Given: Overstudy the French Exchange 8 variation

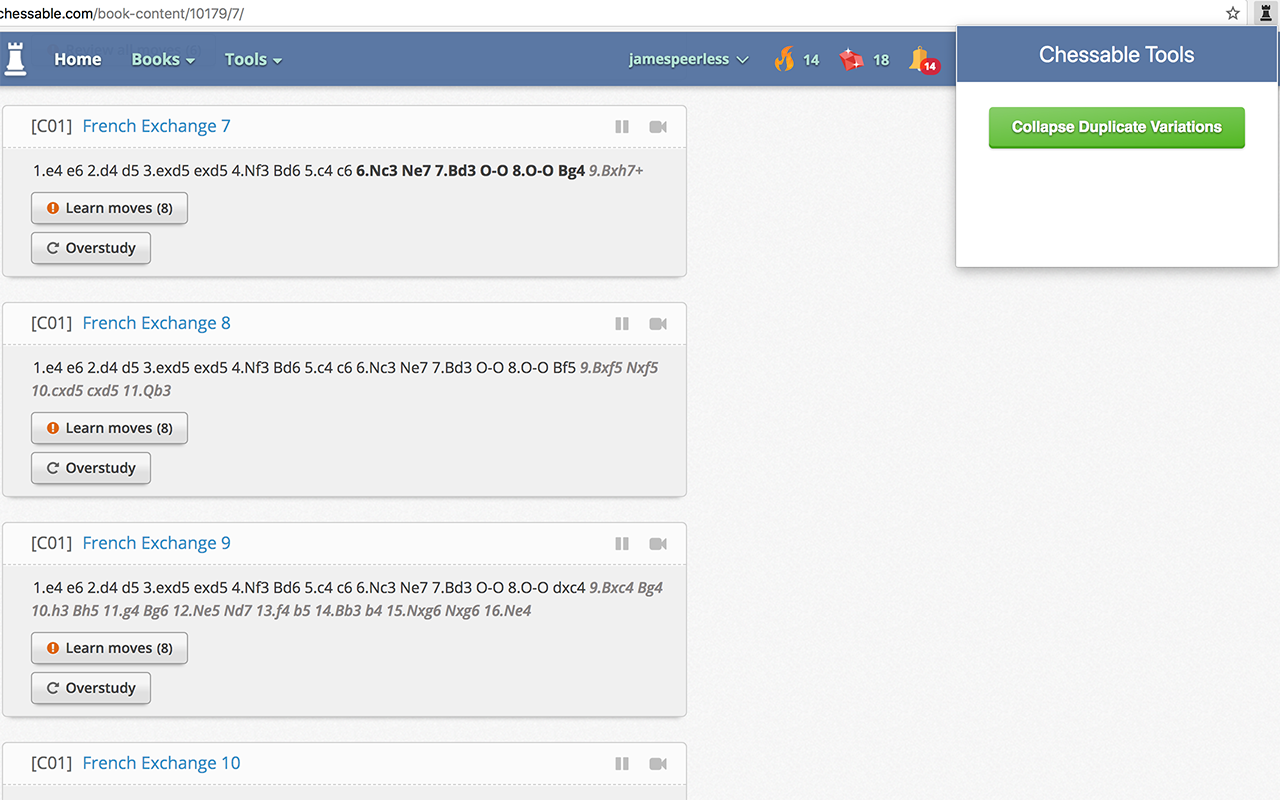Looking at the screenshot, I should click(x=91, y=468).
